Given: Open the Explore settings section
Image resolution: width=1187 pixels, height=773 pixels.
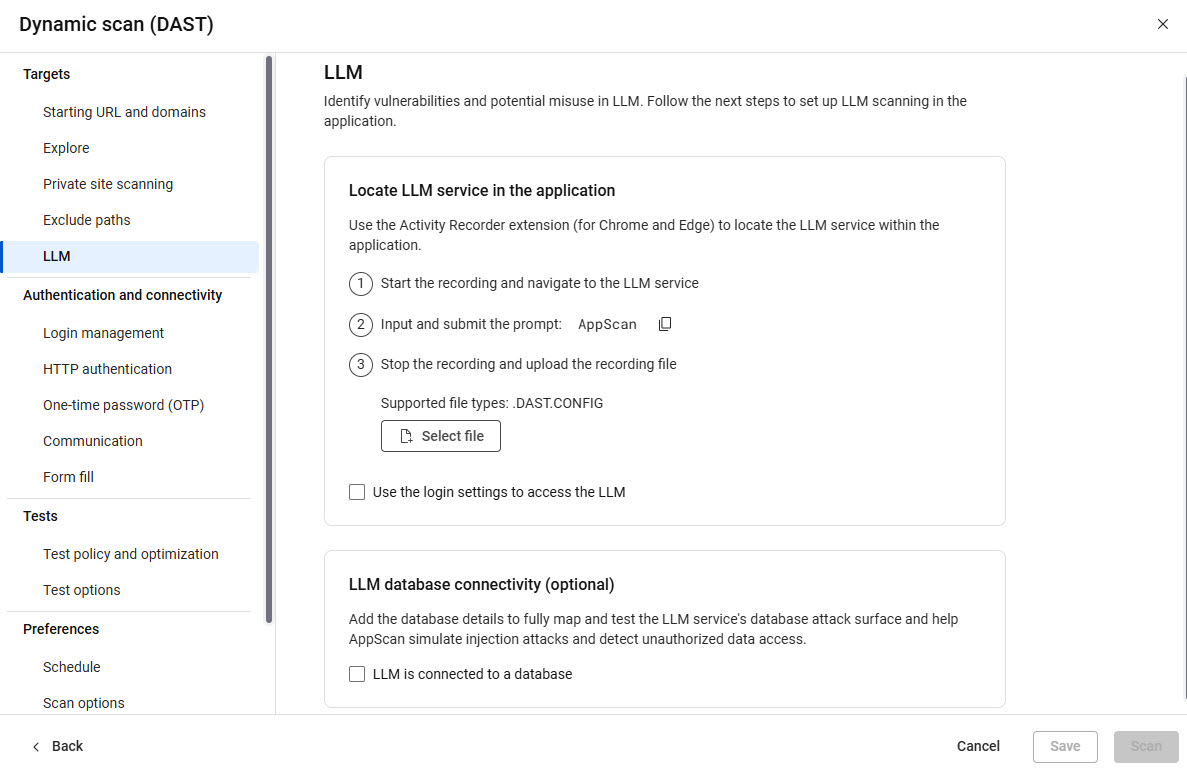Looking at the screenshot, I should [66, 147].
